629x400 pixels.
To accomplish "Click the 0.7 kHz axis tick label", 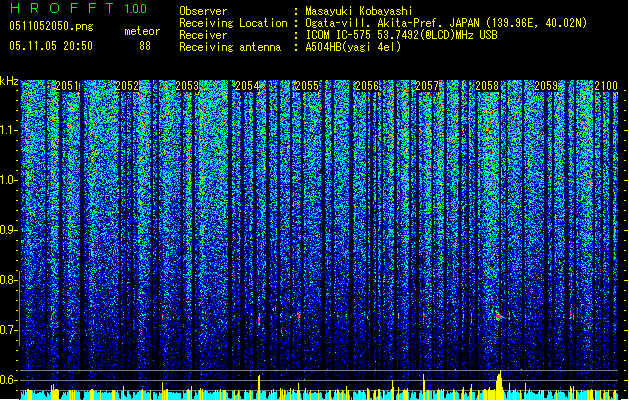I will coord(8,330).
